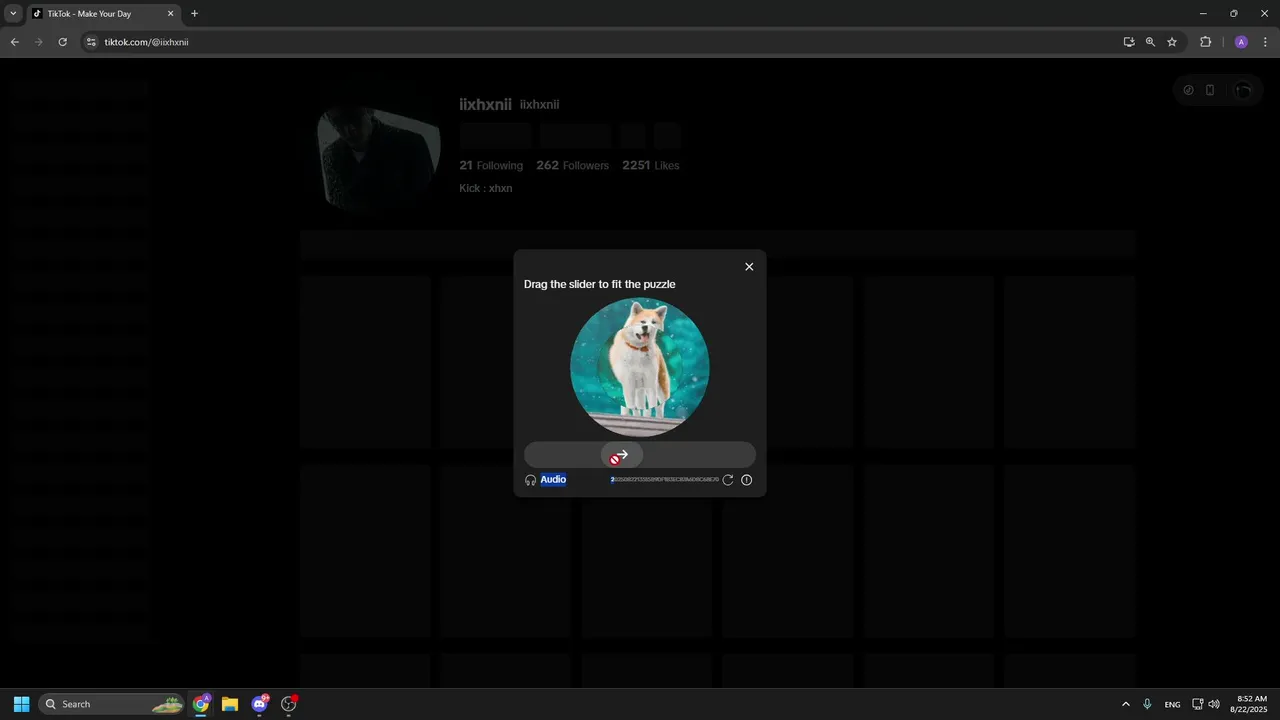Click the 2251 Likes count
This screenshot has width=1280, height=720.
pyautogui.click(x=650, y=166)
